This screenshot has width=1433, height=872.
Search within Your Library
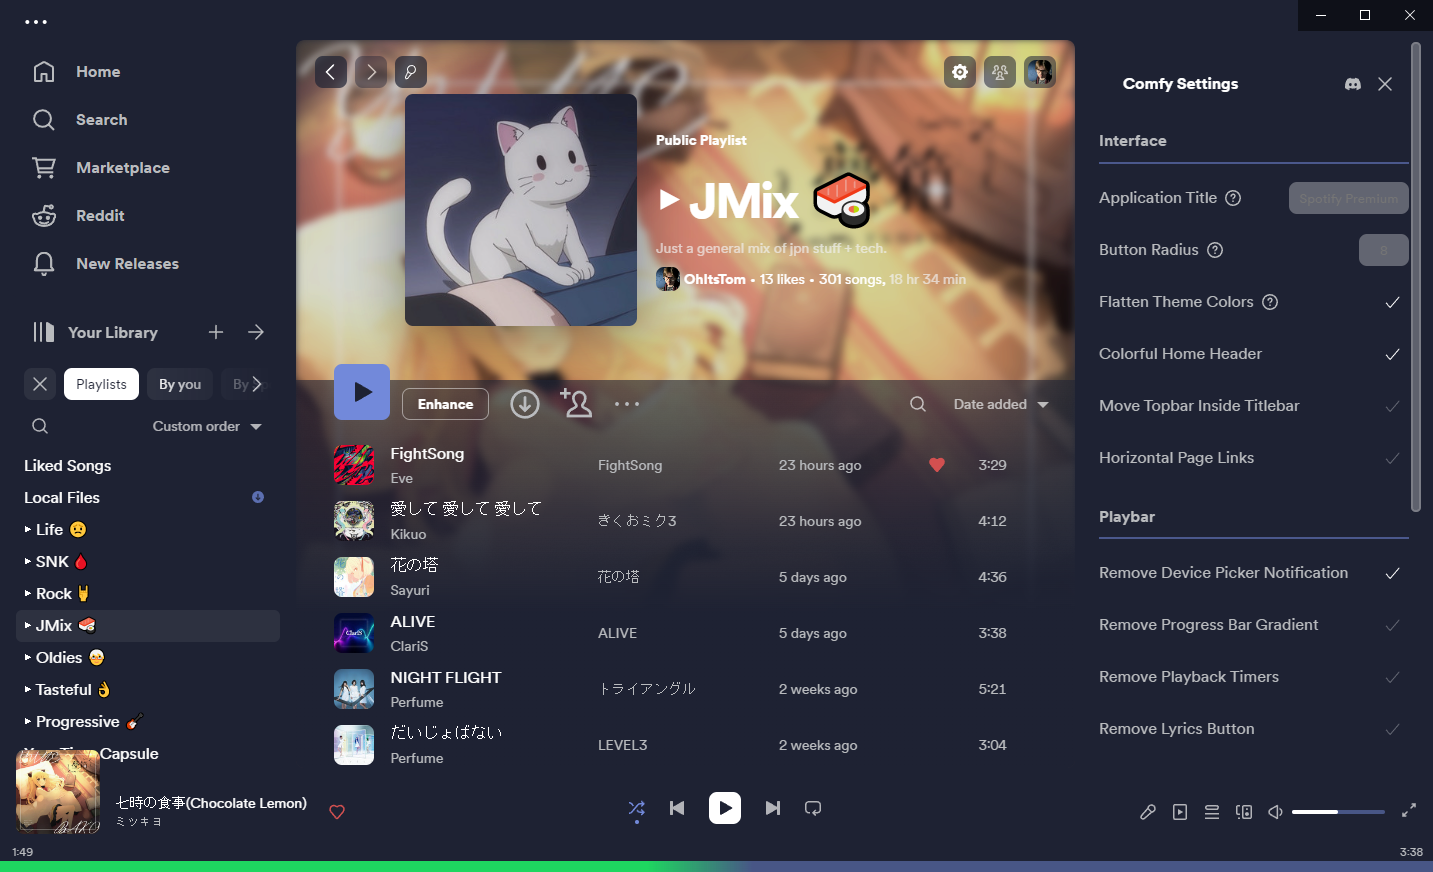(x=40, y=426)
